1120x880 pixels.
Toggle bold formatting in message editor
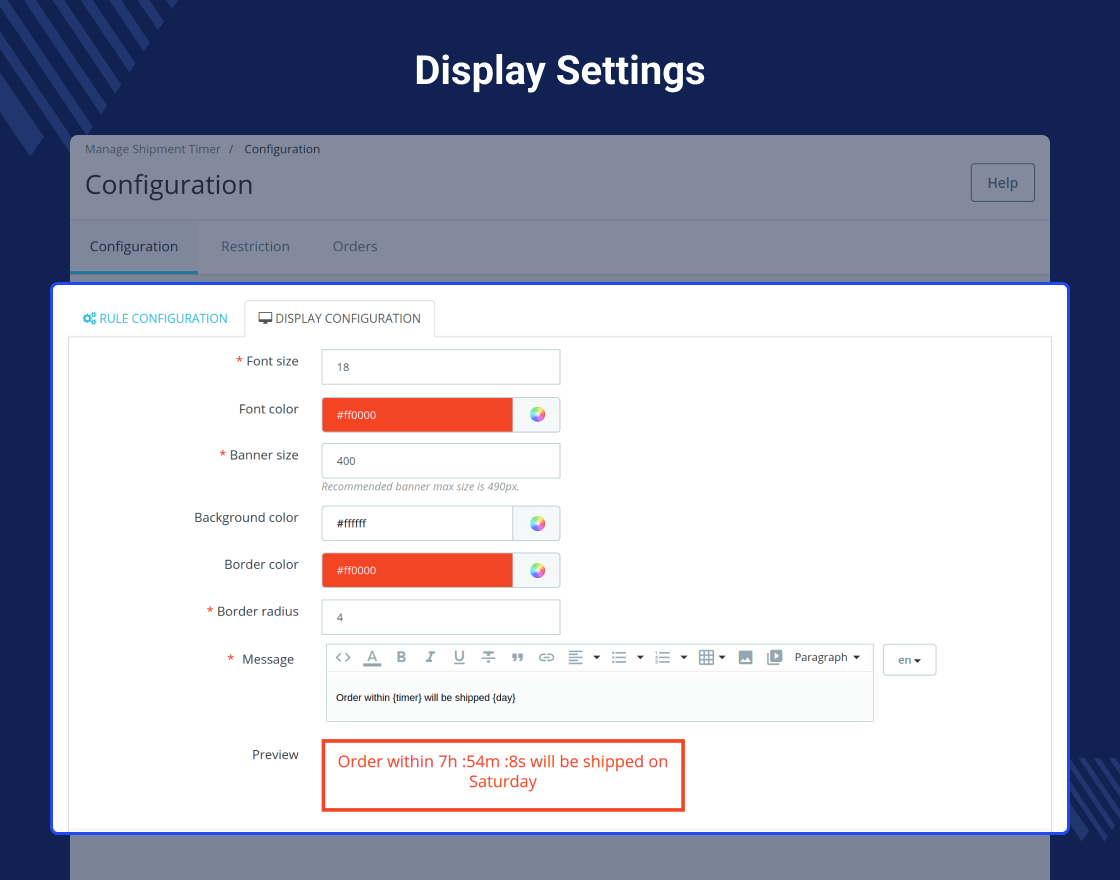point(401,657)
